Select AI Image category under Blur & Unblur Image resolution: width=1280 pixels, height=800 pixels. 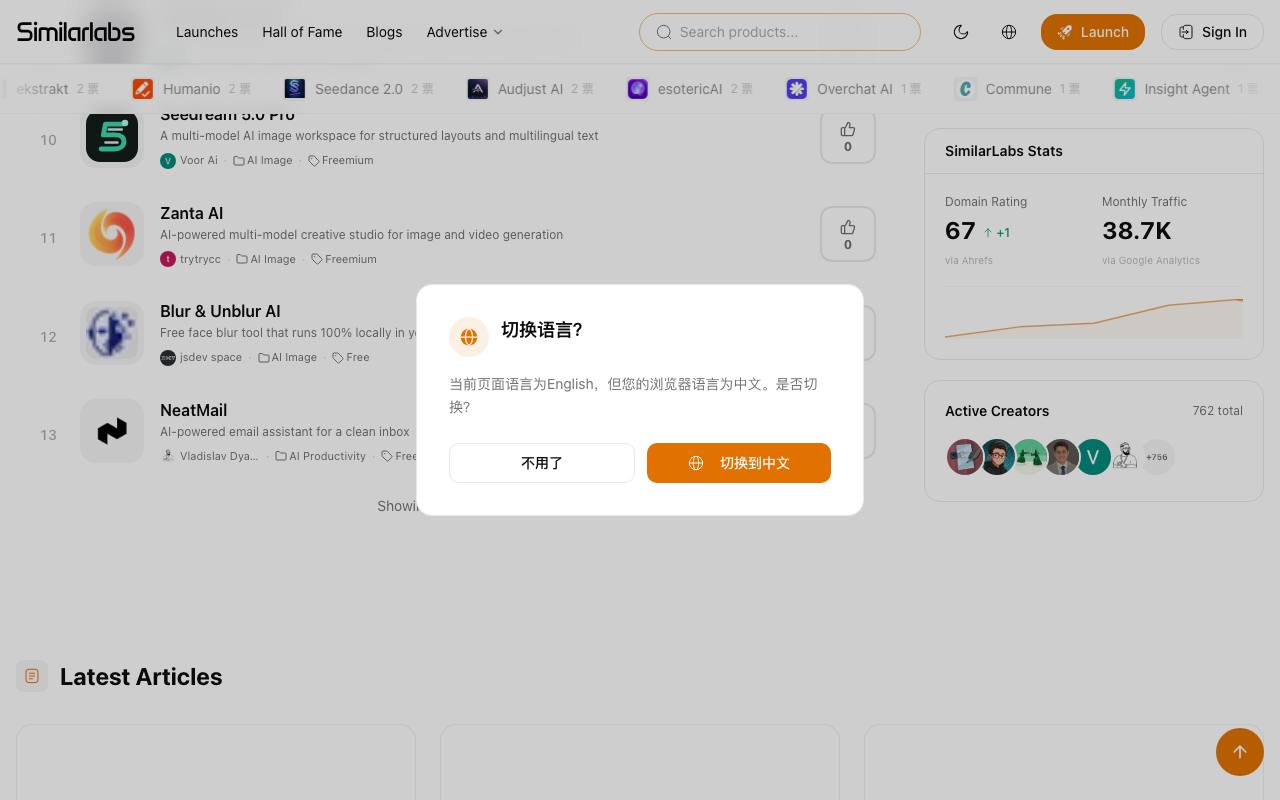click(x=287, y=357)
